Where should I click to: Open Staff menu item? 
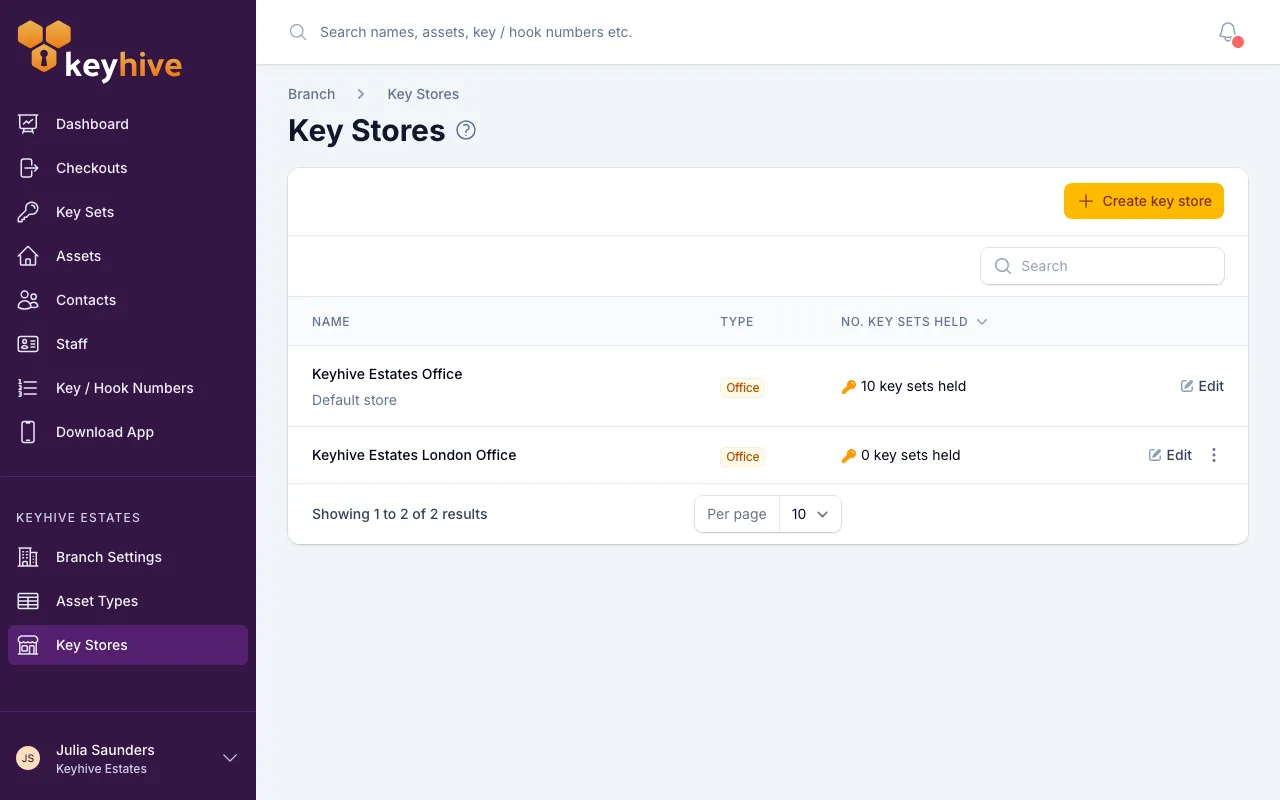point(128,344)
